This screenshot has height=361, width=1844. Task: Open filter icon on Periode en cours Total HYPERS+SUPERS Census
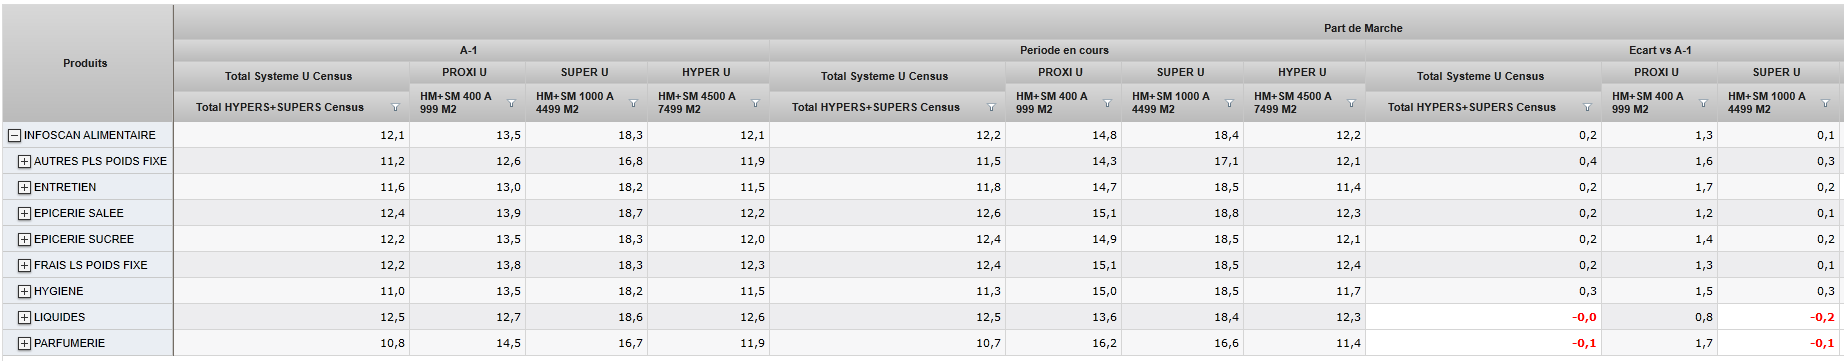pyautogui.click(x=991, y=107)
